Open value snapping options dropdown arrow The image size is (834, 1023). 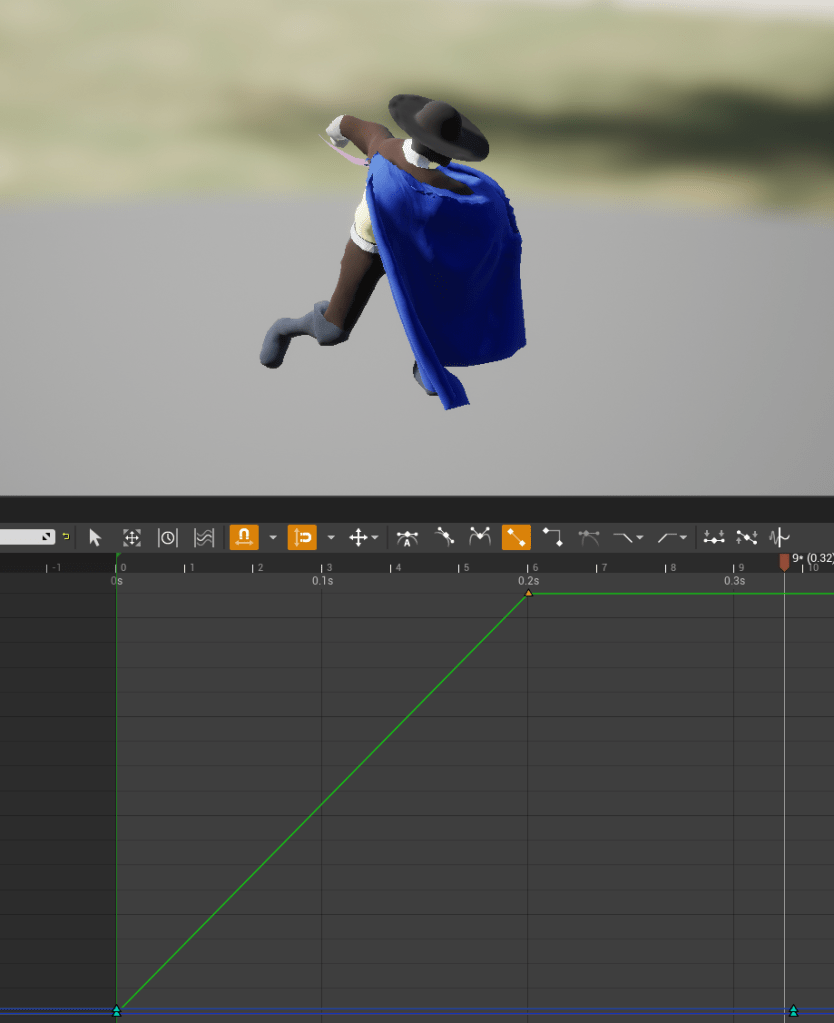[x=331, y=538]
